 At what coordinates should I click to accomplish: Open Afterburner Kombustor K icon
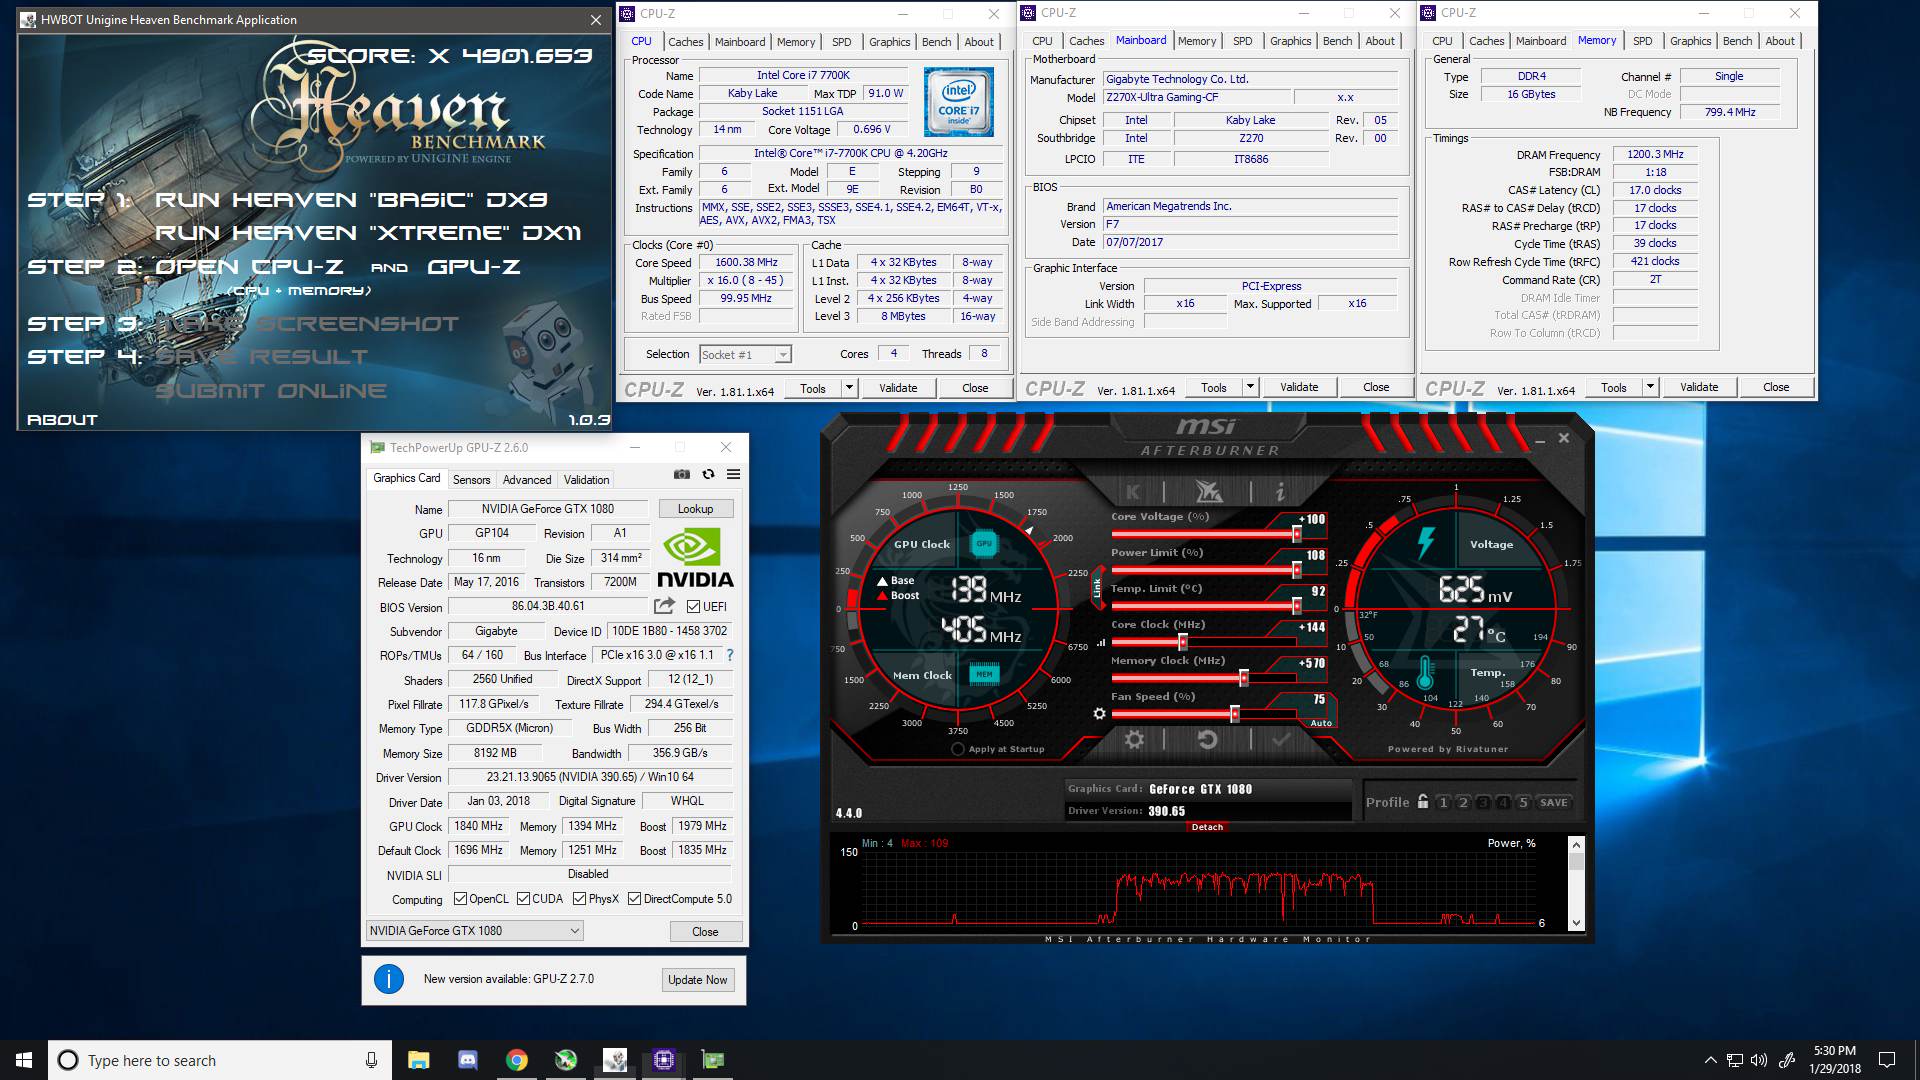[1133, 491]
